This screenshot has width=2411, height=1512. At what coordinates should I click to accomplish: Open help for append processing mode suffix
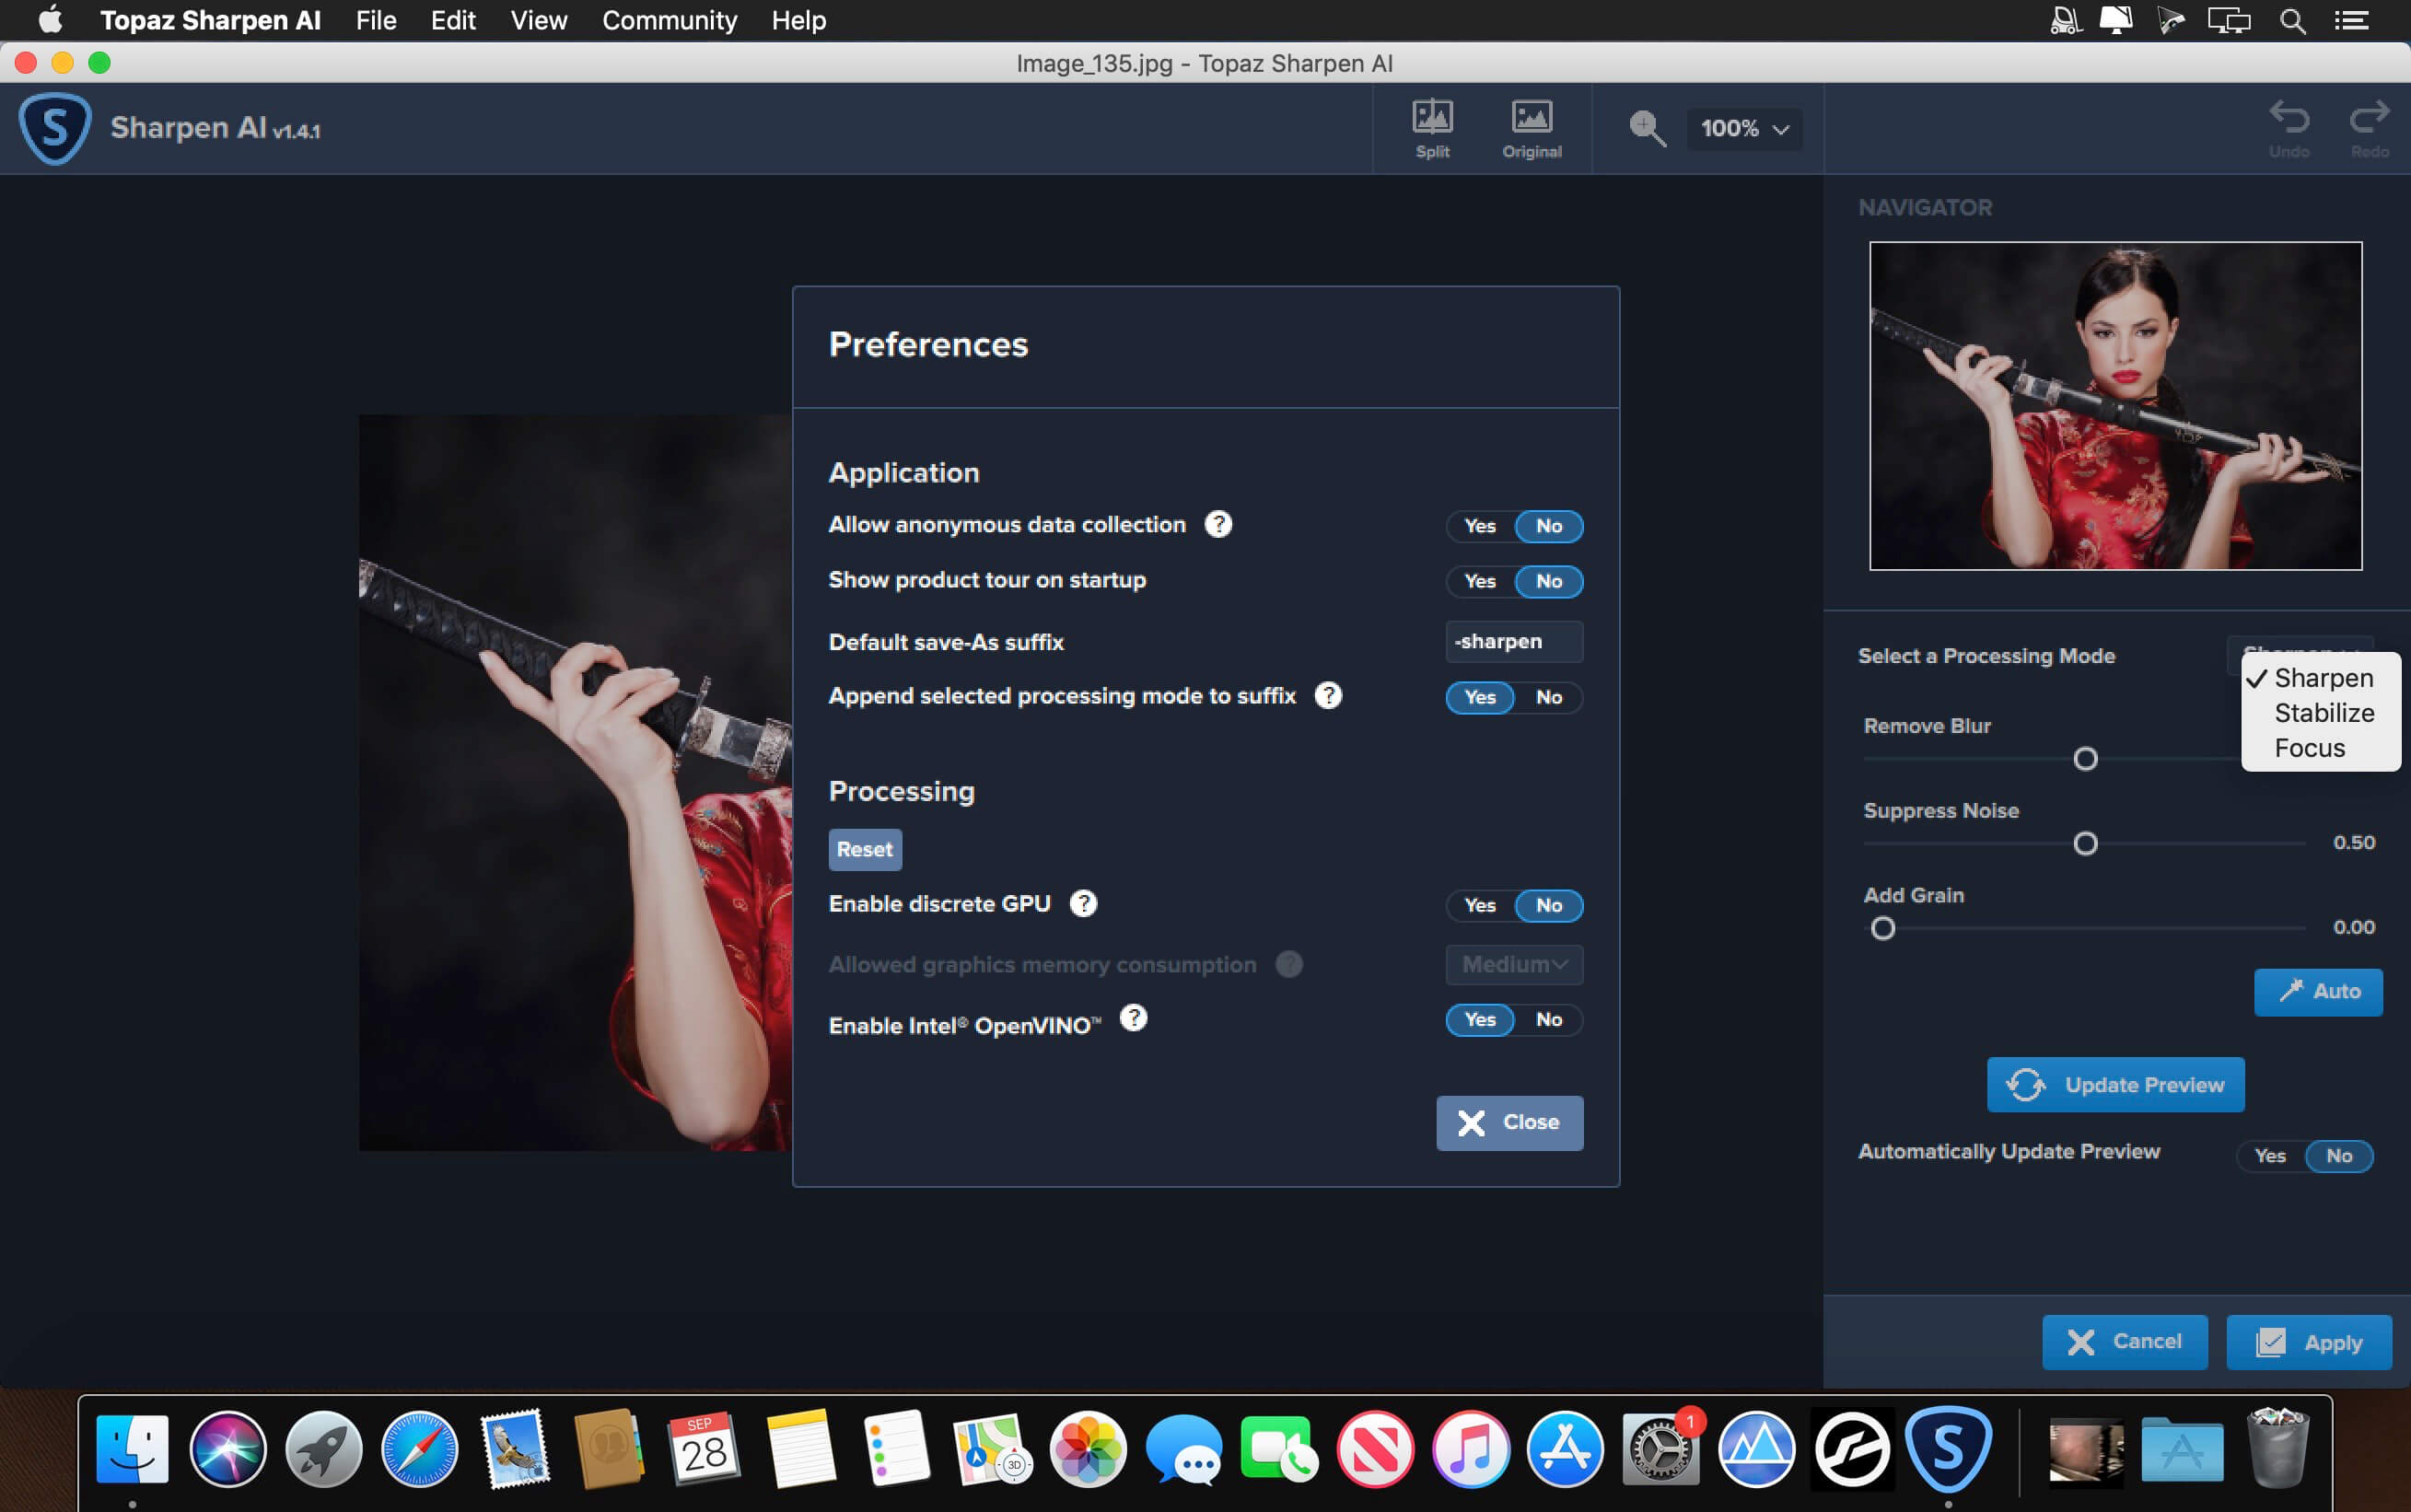click(1328, 695)
